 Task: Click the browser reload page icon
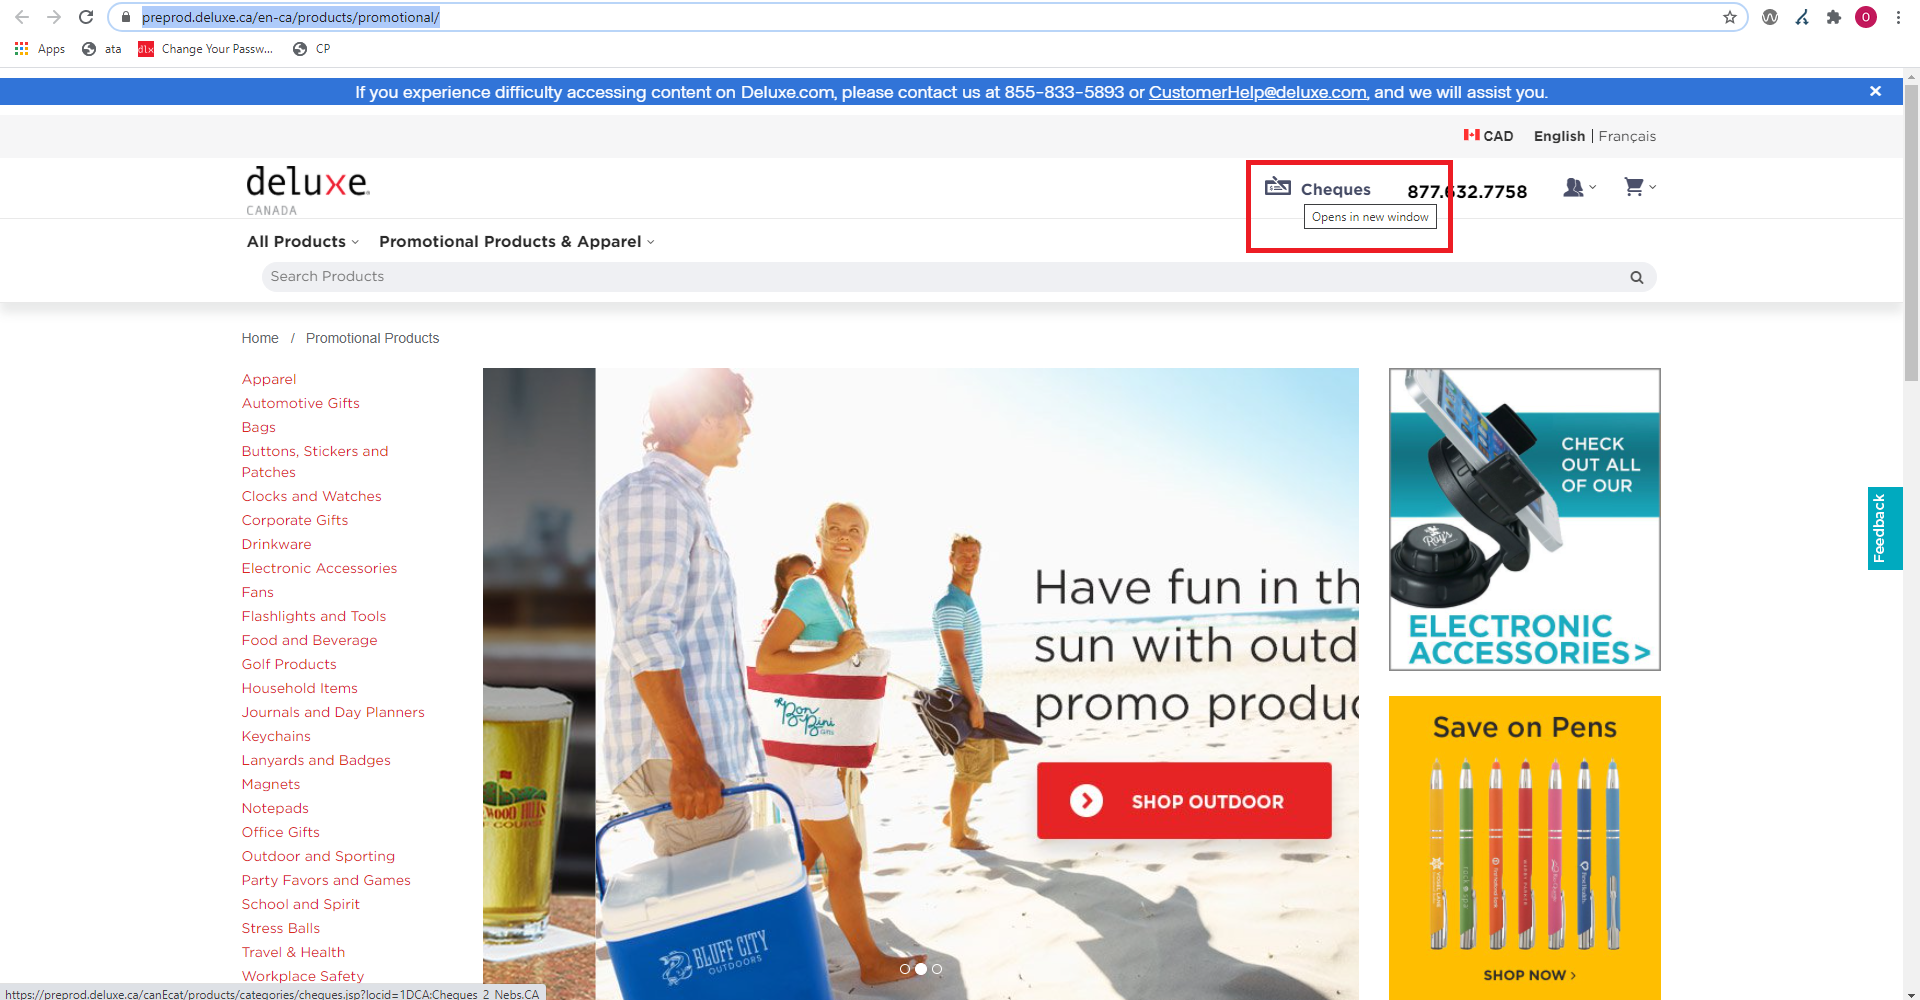(86, 17)
